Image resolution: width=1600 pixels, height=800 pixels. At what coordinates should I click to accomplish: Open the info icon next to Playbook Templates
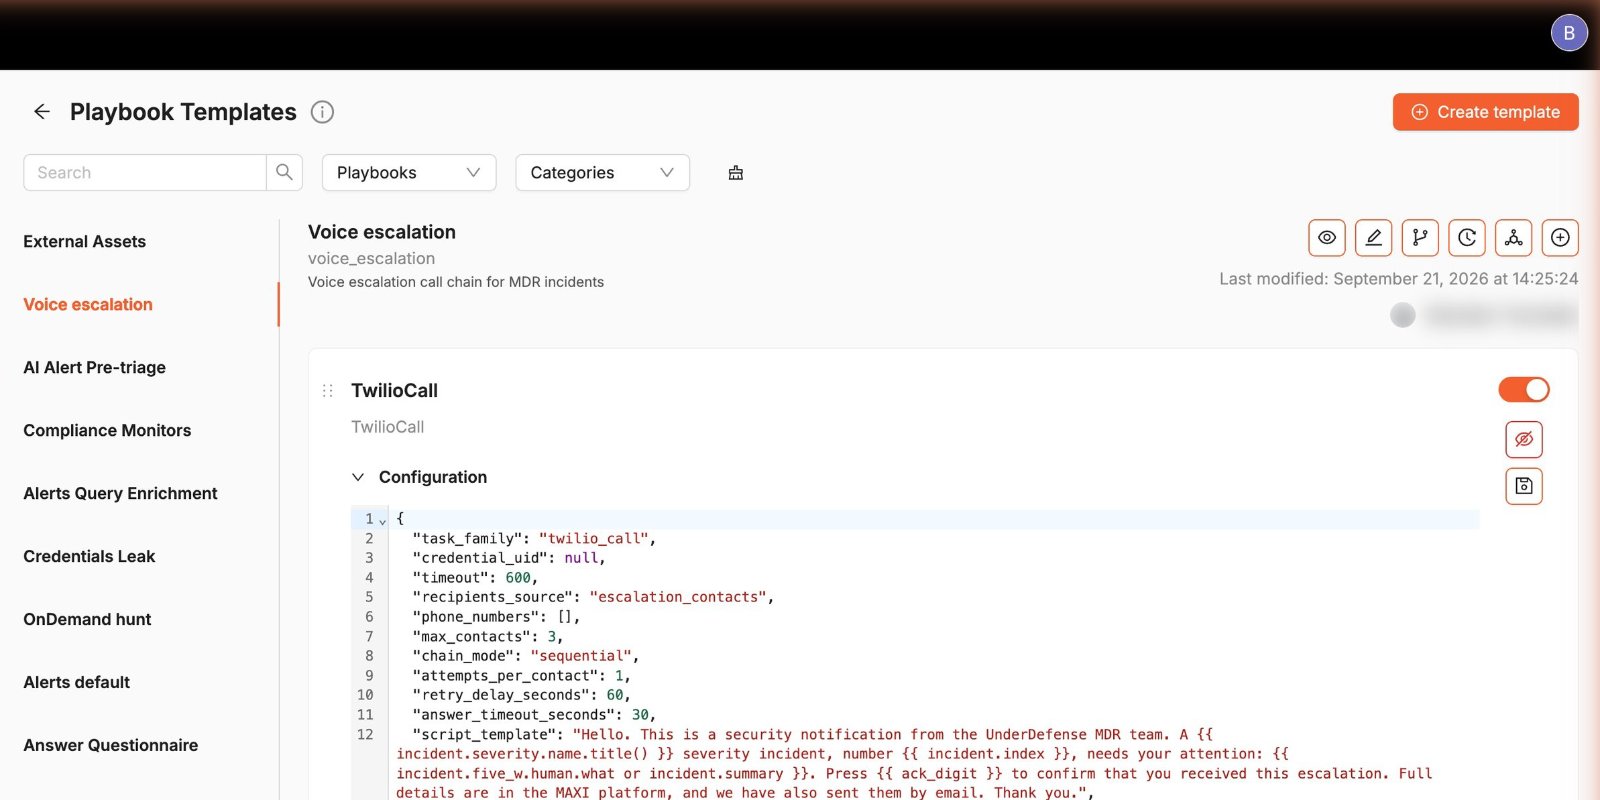(x=322, y=112)
